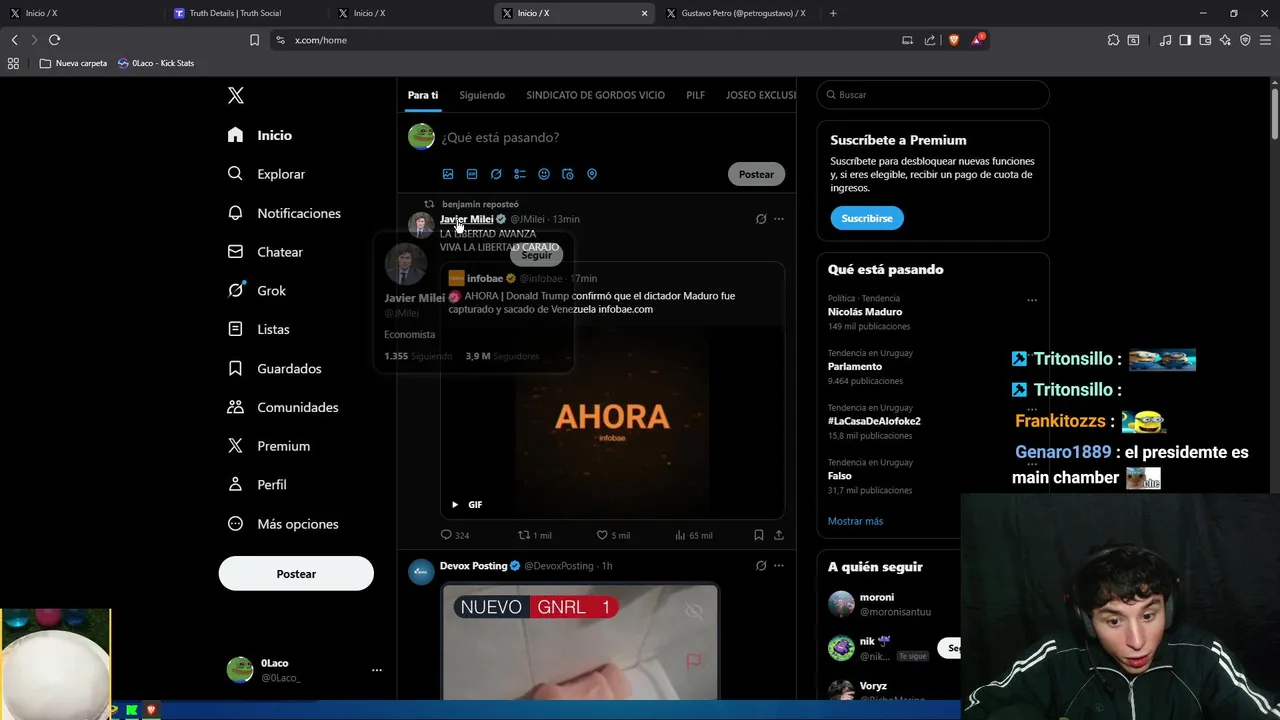Image resolution: width=1280 pixels, height=720 pixels.
Task: Open Grok from the sidebar
Action: 256,290
